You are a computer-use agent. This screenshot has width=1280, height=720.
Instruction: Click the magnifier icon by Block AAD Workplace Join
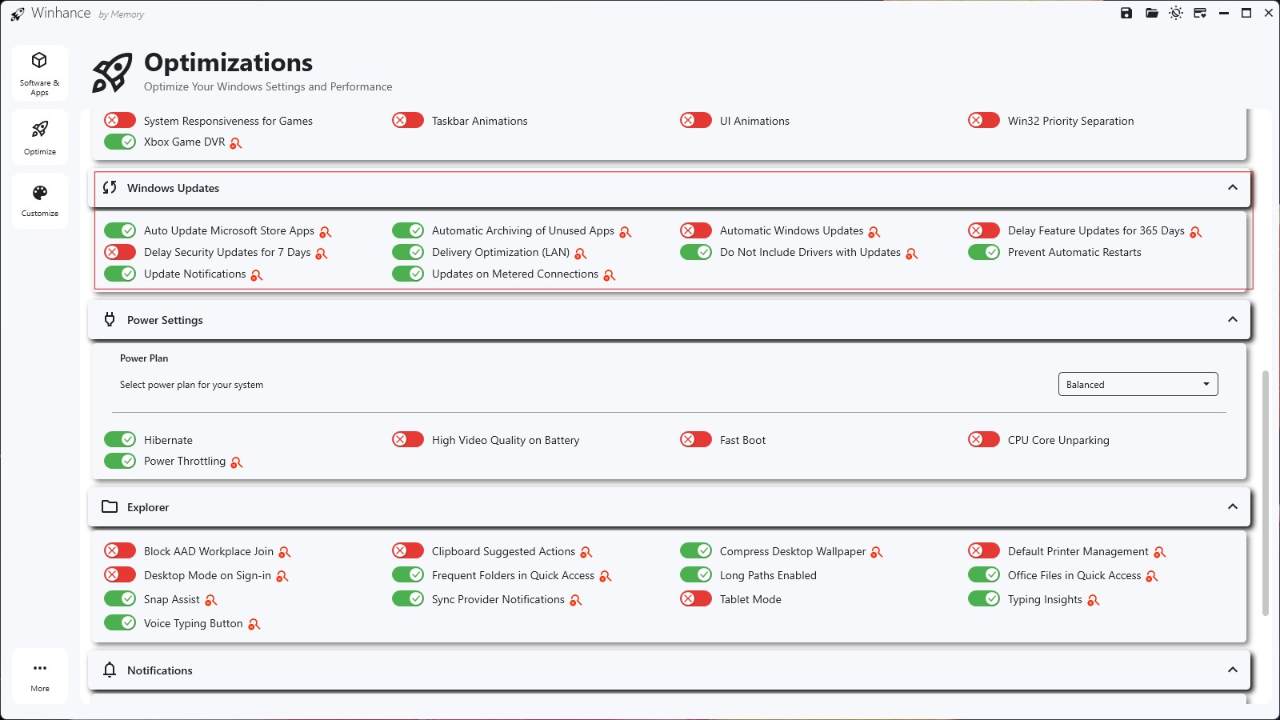point(284,552)
